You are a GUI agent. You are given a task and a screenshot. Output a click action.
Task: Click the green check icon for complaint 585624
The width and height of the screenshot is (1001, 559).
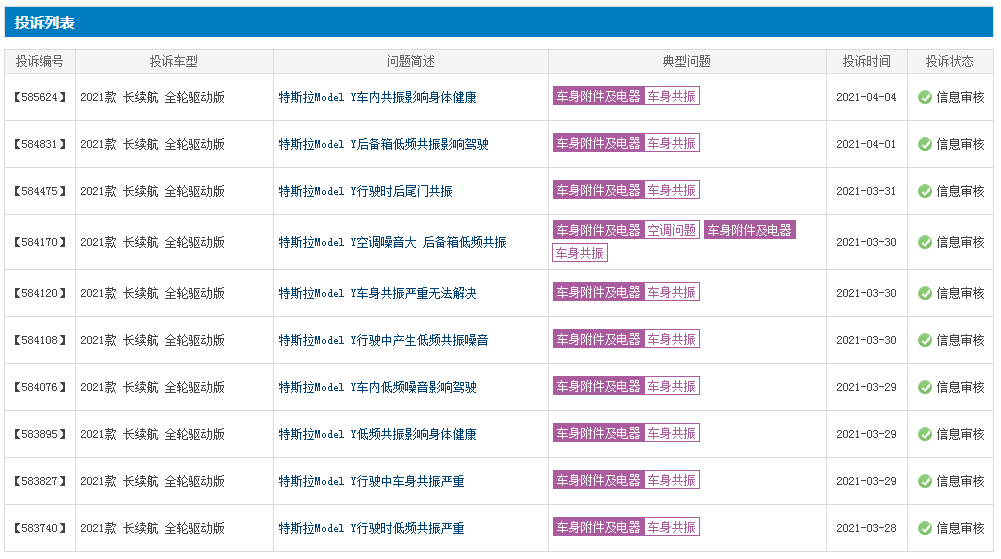[x=924, y=98]
